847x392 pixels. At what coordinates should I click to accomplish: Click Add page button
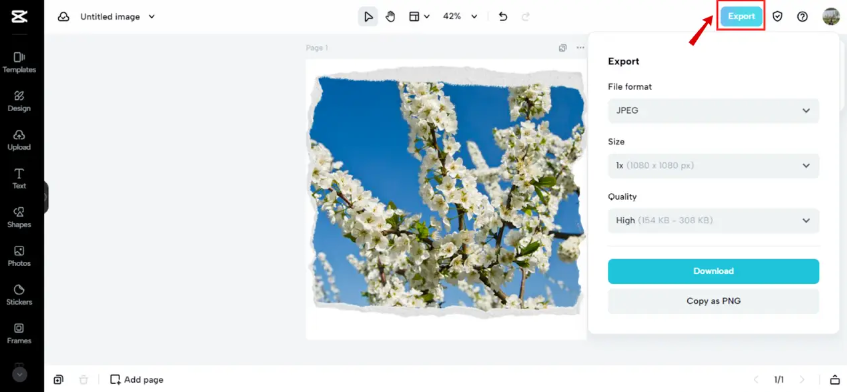point(136,380)
